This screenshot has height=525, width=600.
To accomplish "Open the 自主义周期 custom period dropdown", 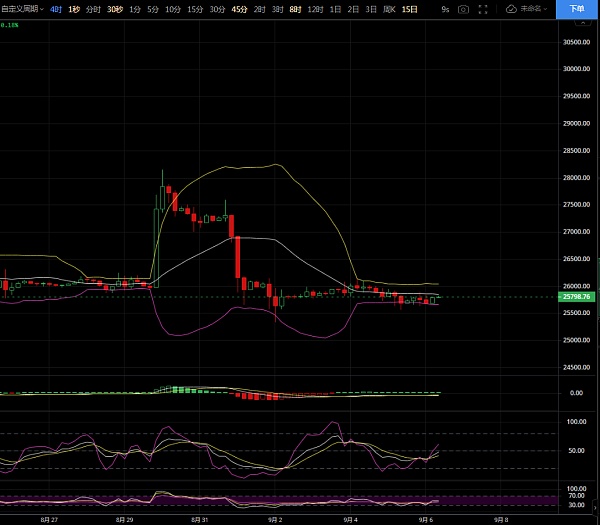I will click(23, 9).
